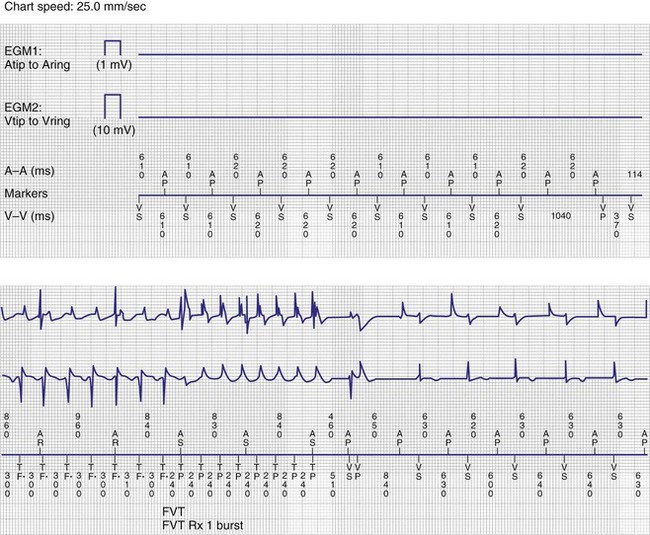Click the 960 A–A interval in the lower strip
Screen dimensions: 650x535
[x=77, y=421]
